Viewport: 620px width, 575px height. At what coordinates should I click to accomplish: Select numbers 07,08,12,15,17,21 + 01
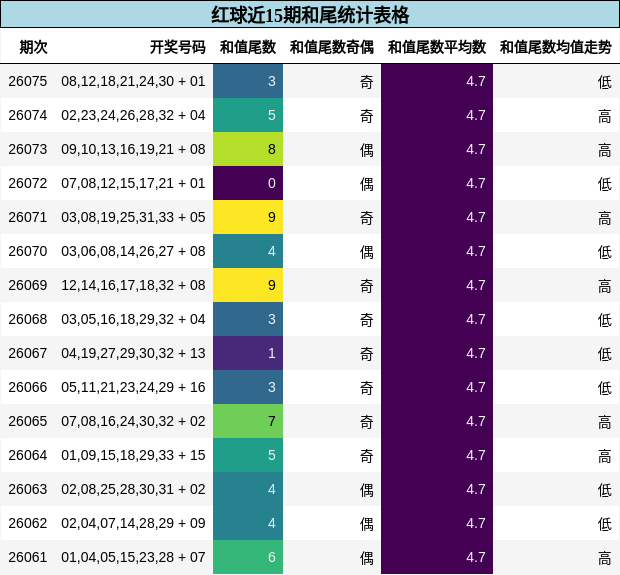coord(133,183)
